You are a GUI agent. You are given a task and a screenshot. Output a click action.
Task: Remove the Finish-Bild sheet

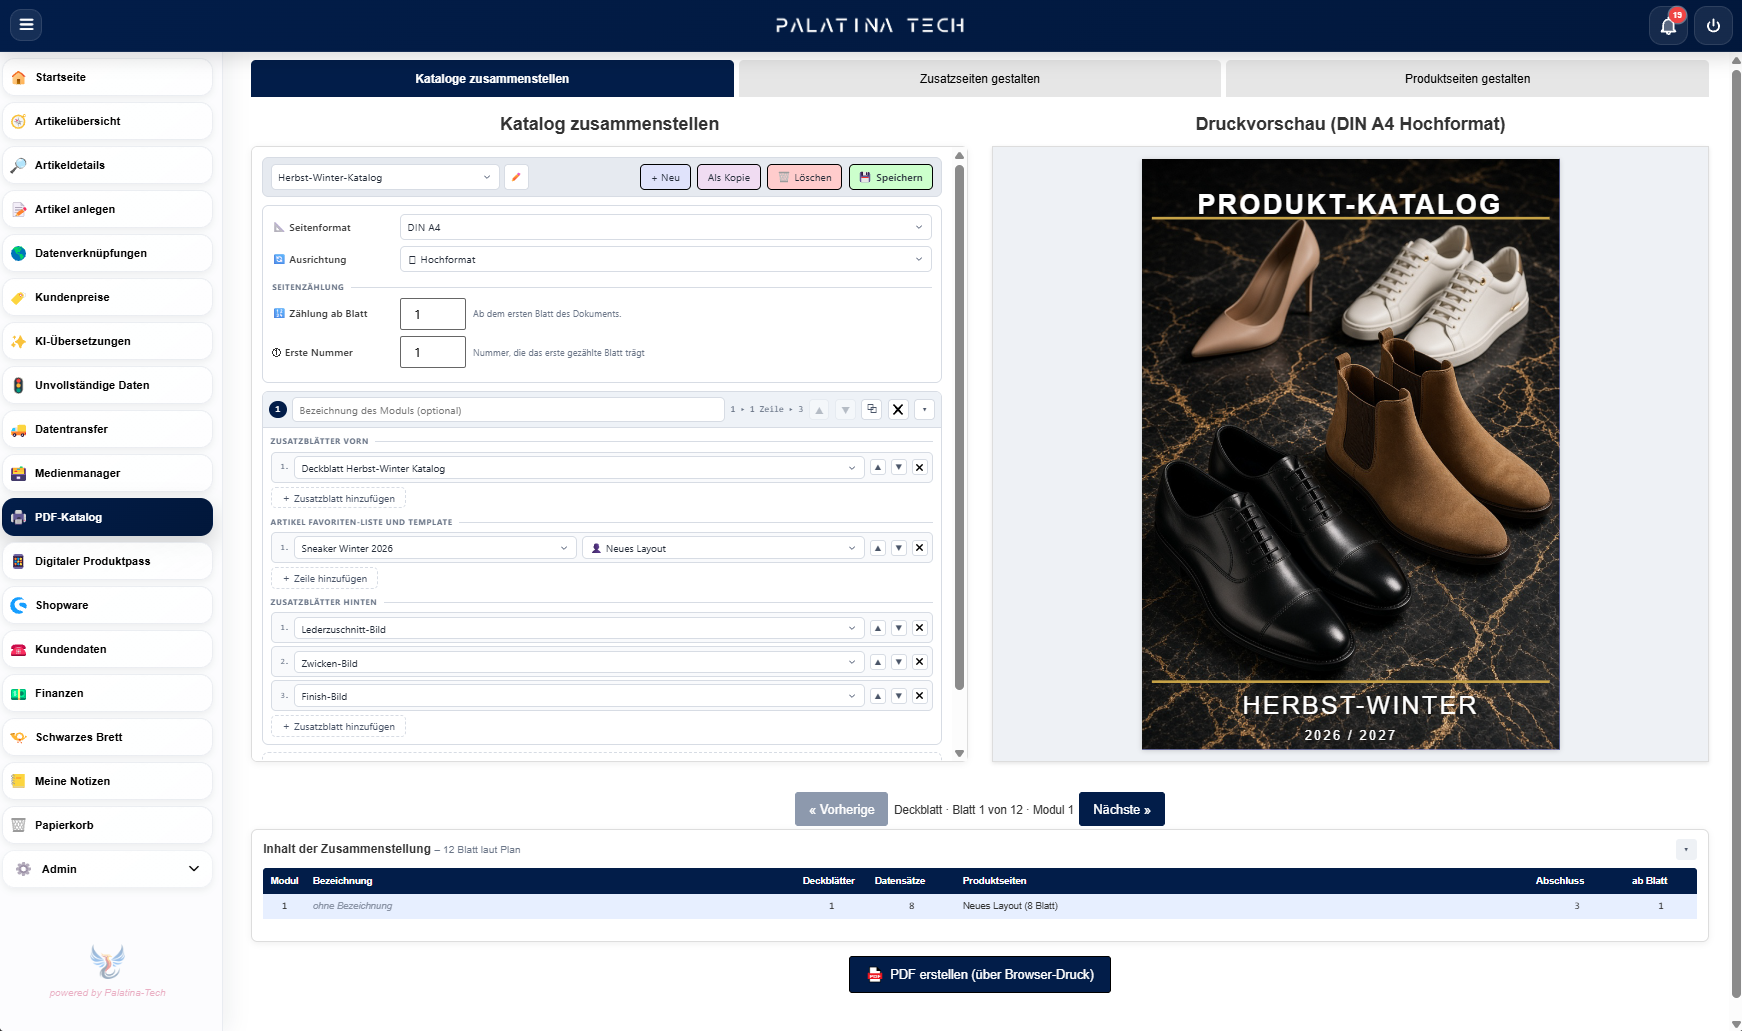pos(919,696)
